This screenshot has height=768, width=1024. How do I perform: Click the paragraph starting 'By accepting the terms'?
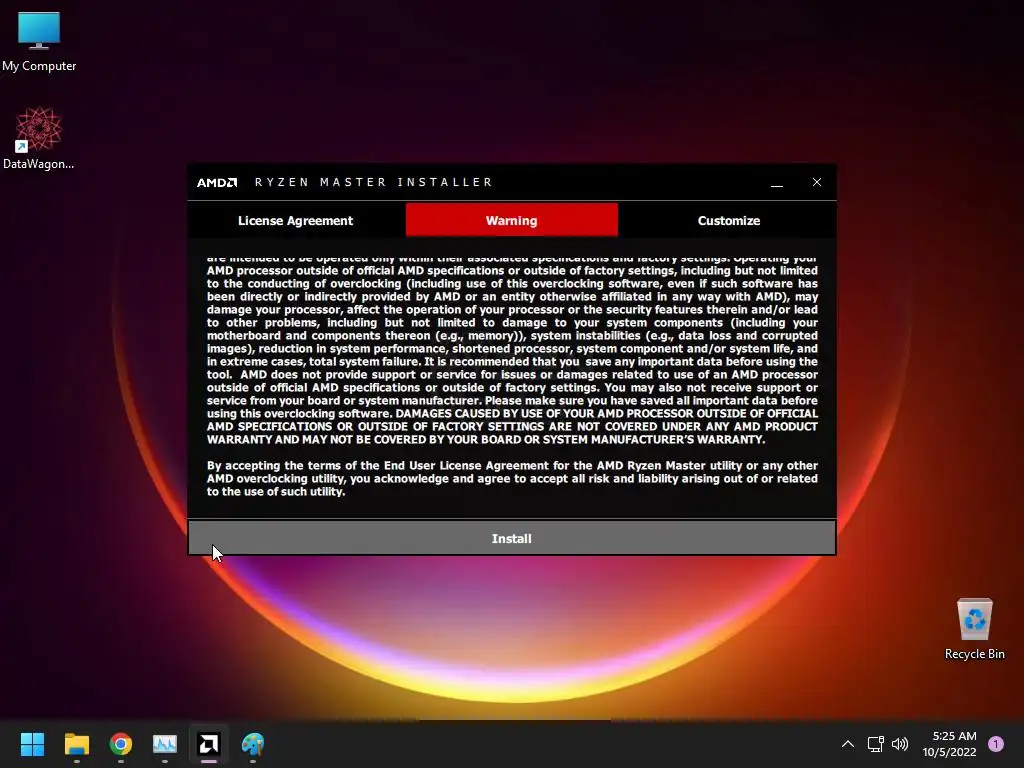(x=512, y=478)
